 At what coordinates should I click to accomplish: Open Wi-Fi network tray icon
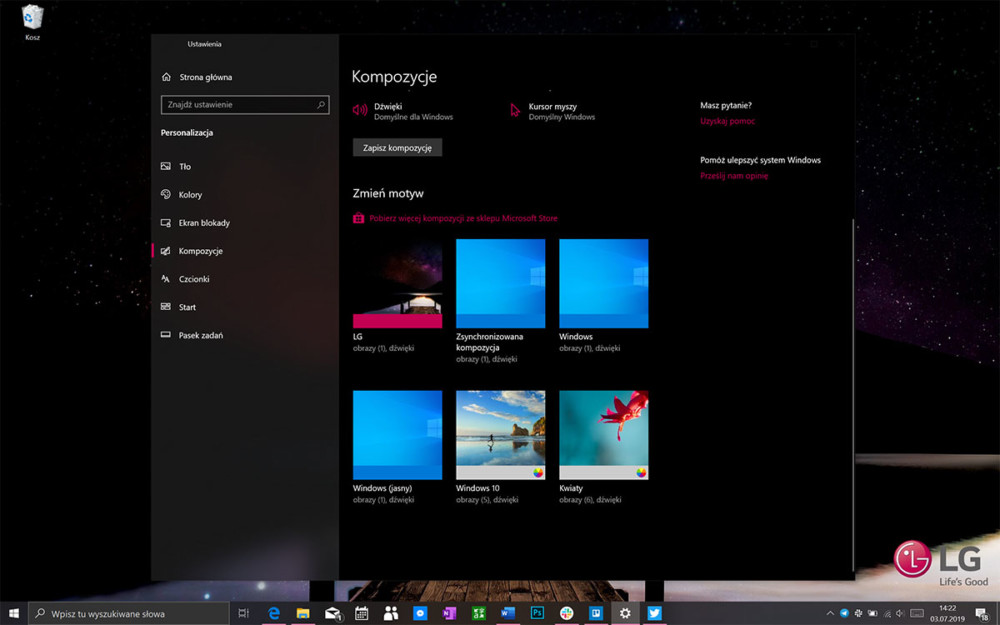pyautogui.click(x=886, y=614)
